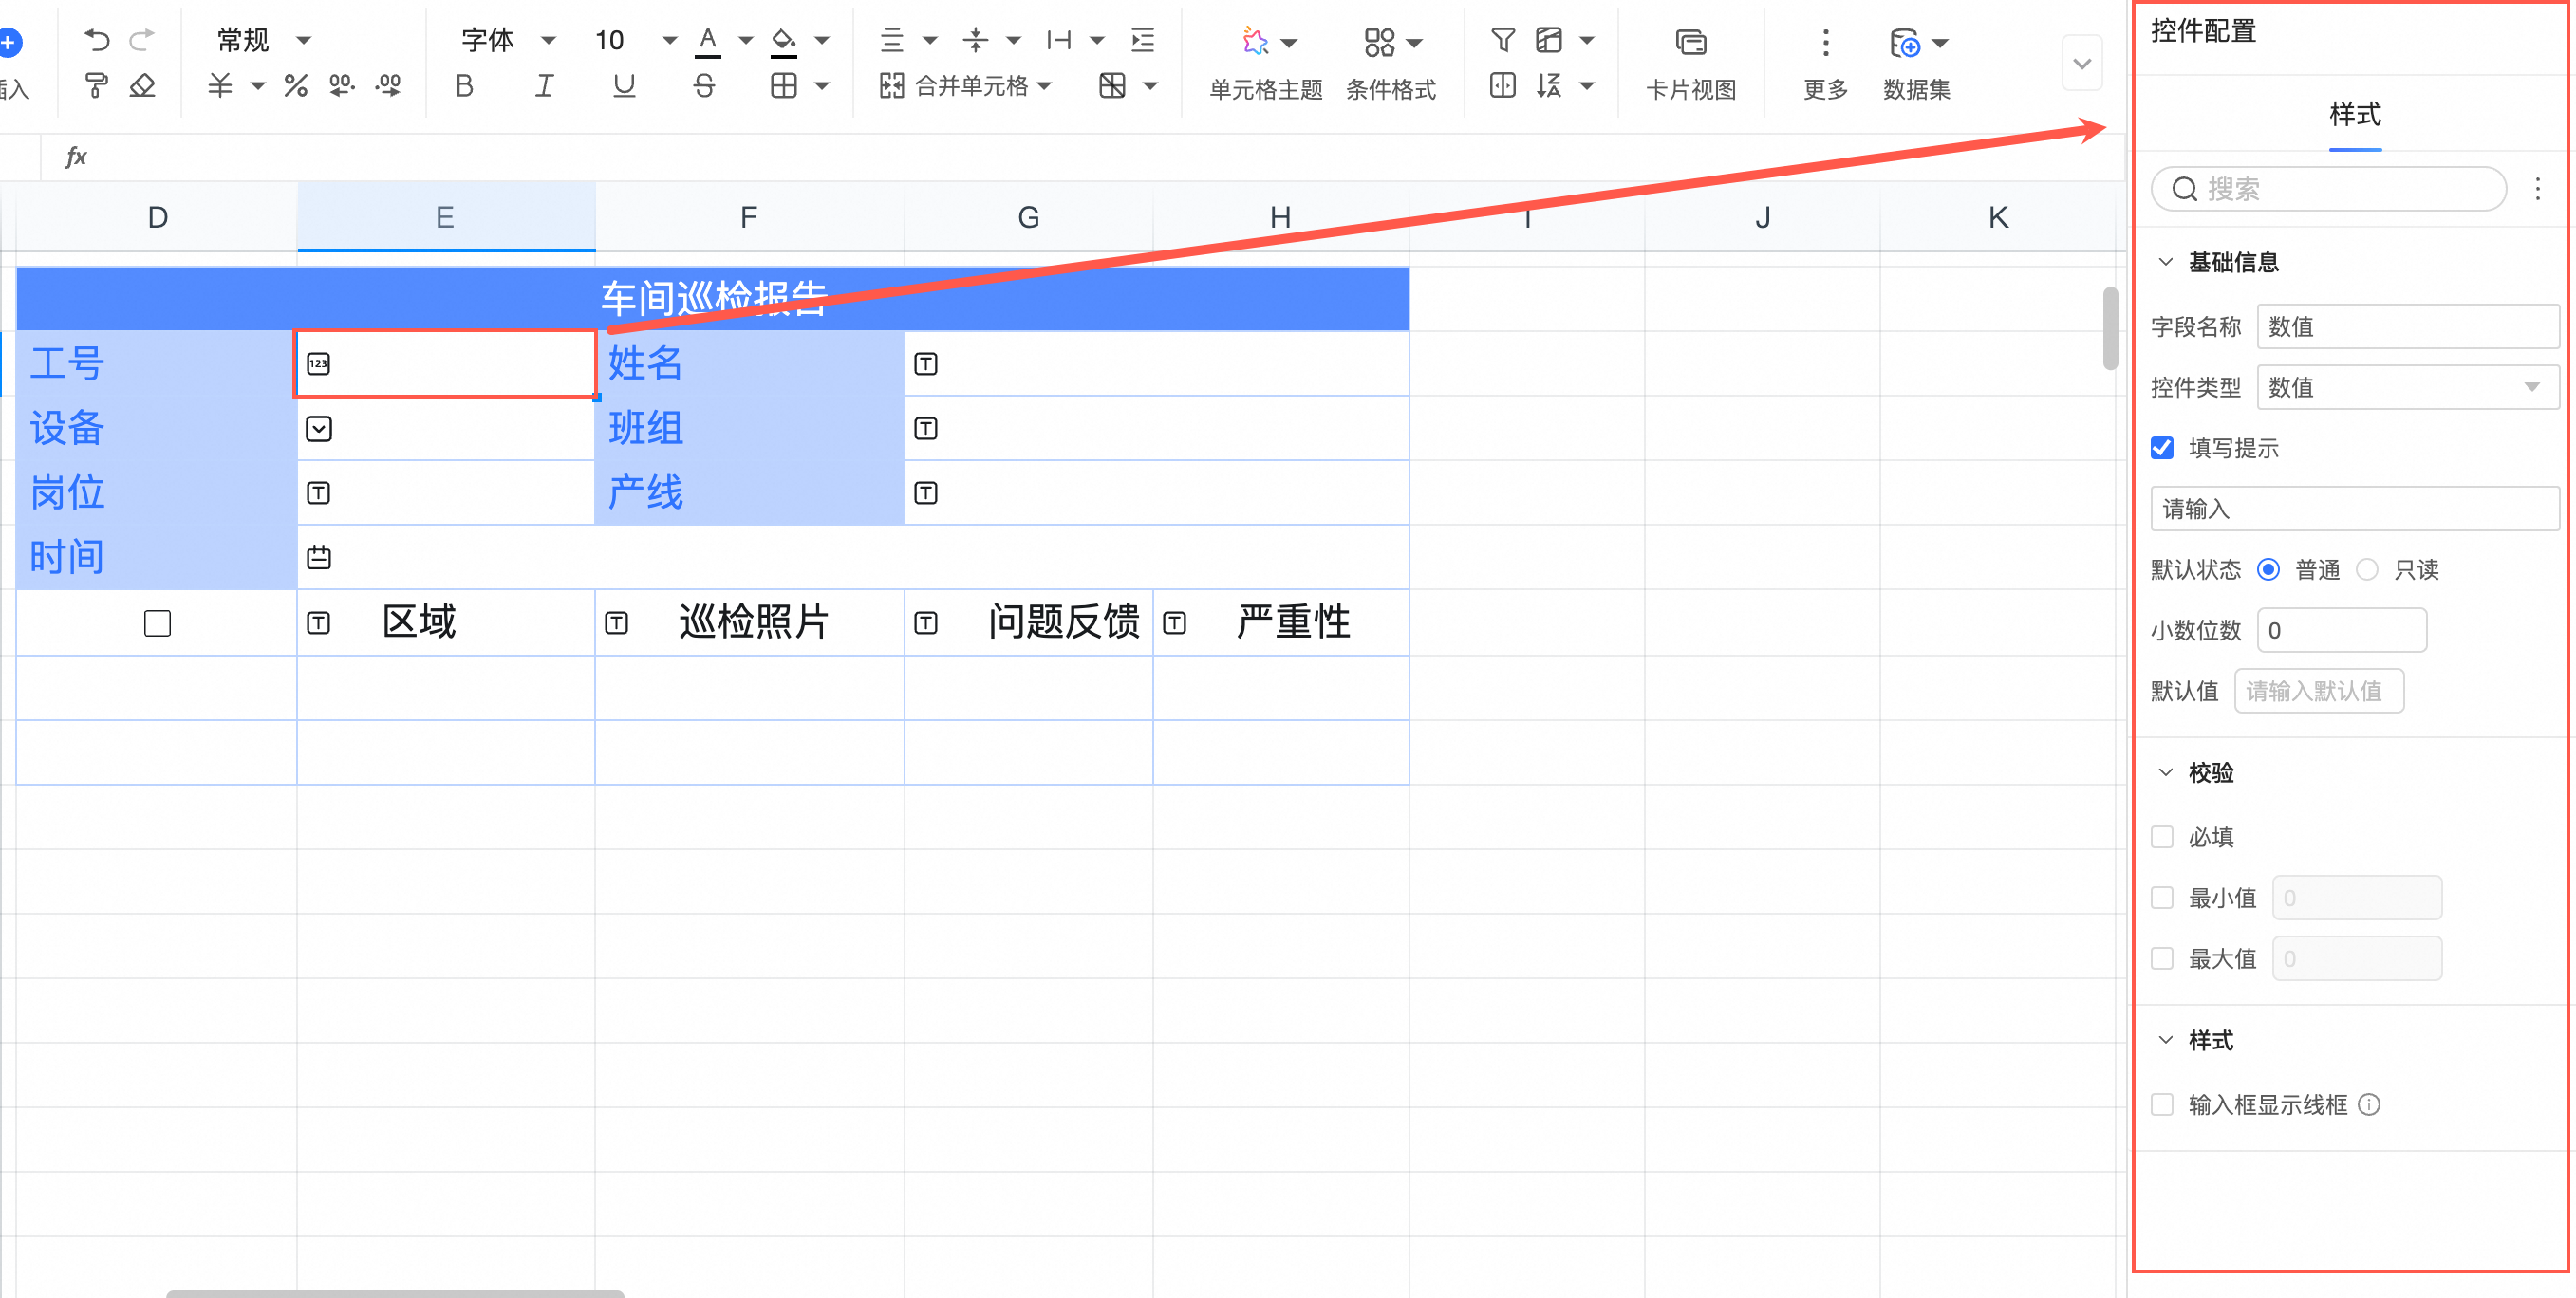Click the eraser clear-format icon

(142, 86)
